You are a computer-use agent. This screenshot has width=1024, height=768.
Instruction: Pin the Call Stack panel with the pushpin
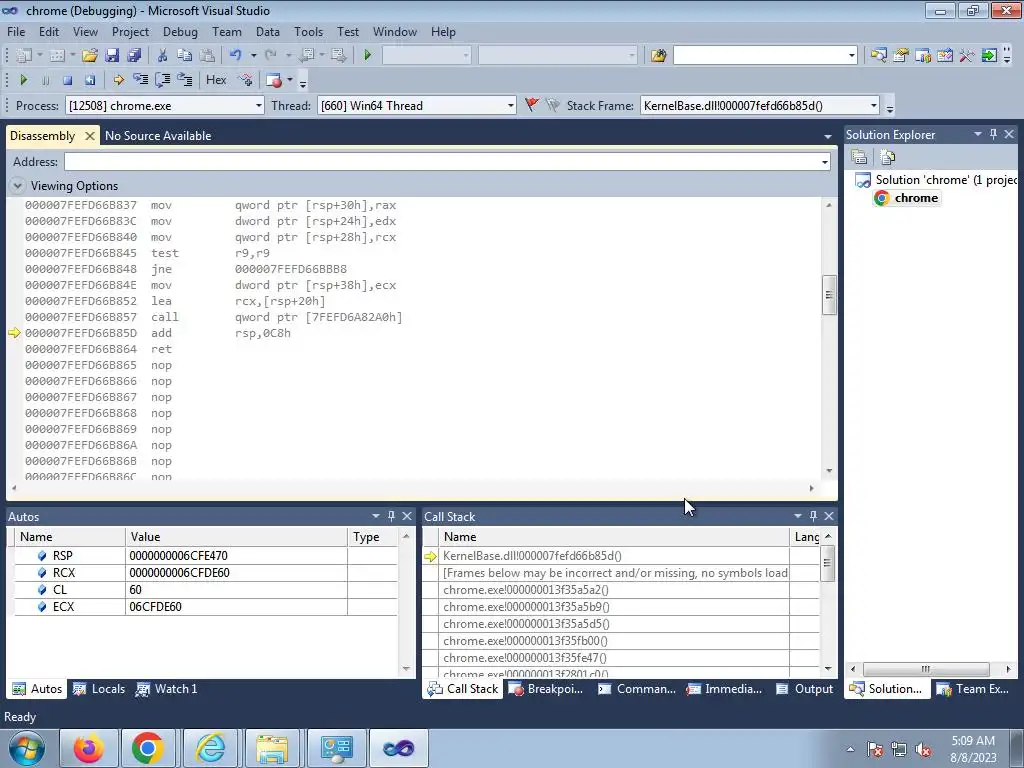point(813,516)
